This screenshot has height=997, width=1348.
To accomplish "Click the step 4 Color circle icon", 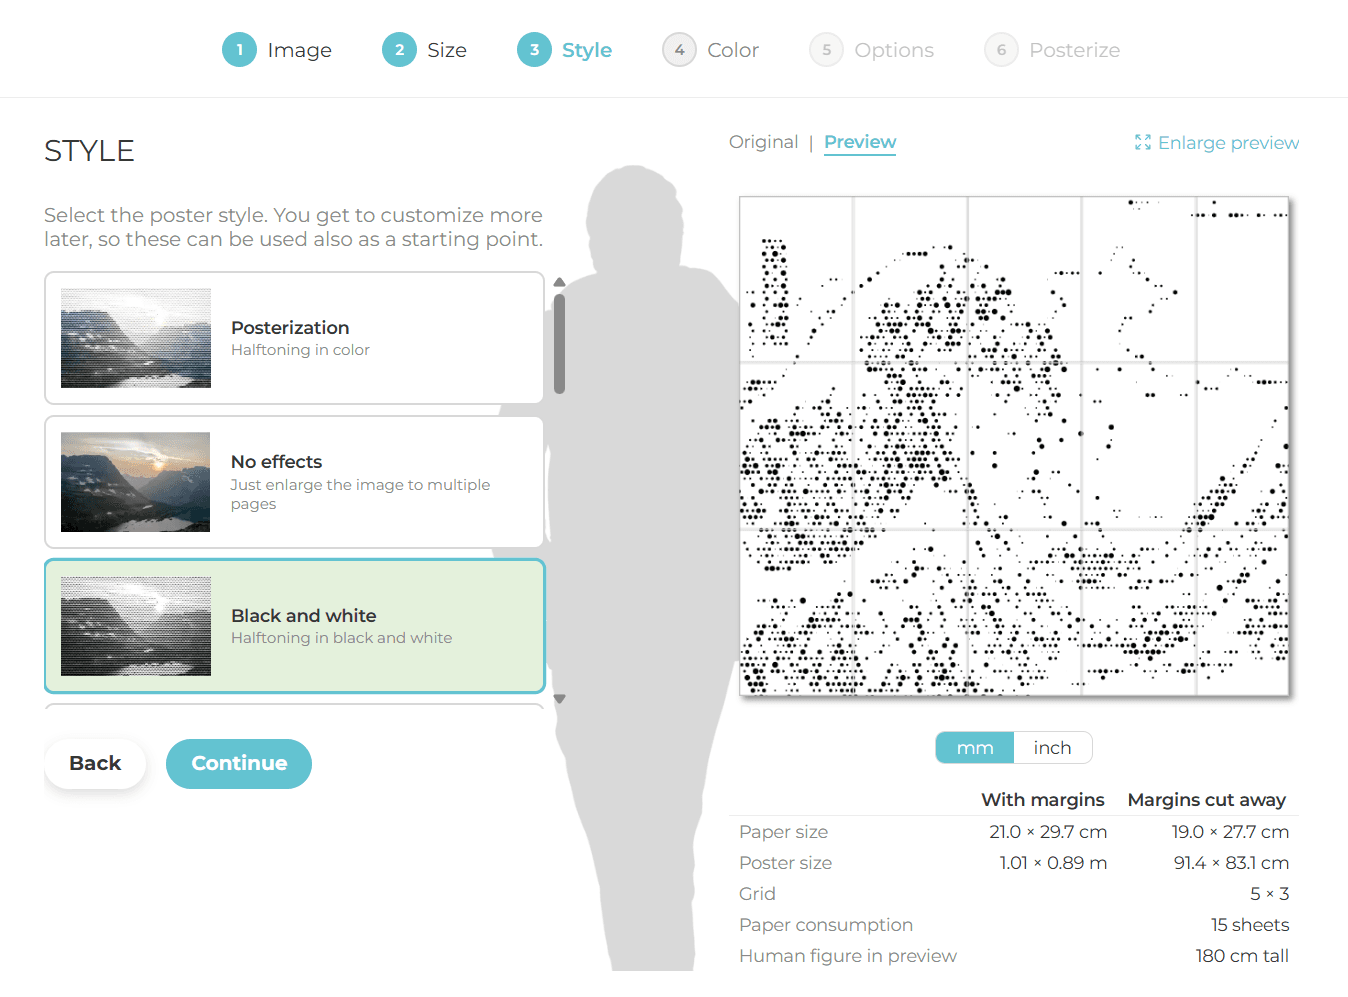I will pyautogui.click(x=679, y=50).
